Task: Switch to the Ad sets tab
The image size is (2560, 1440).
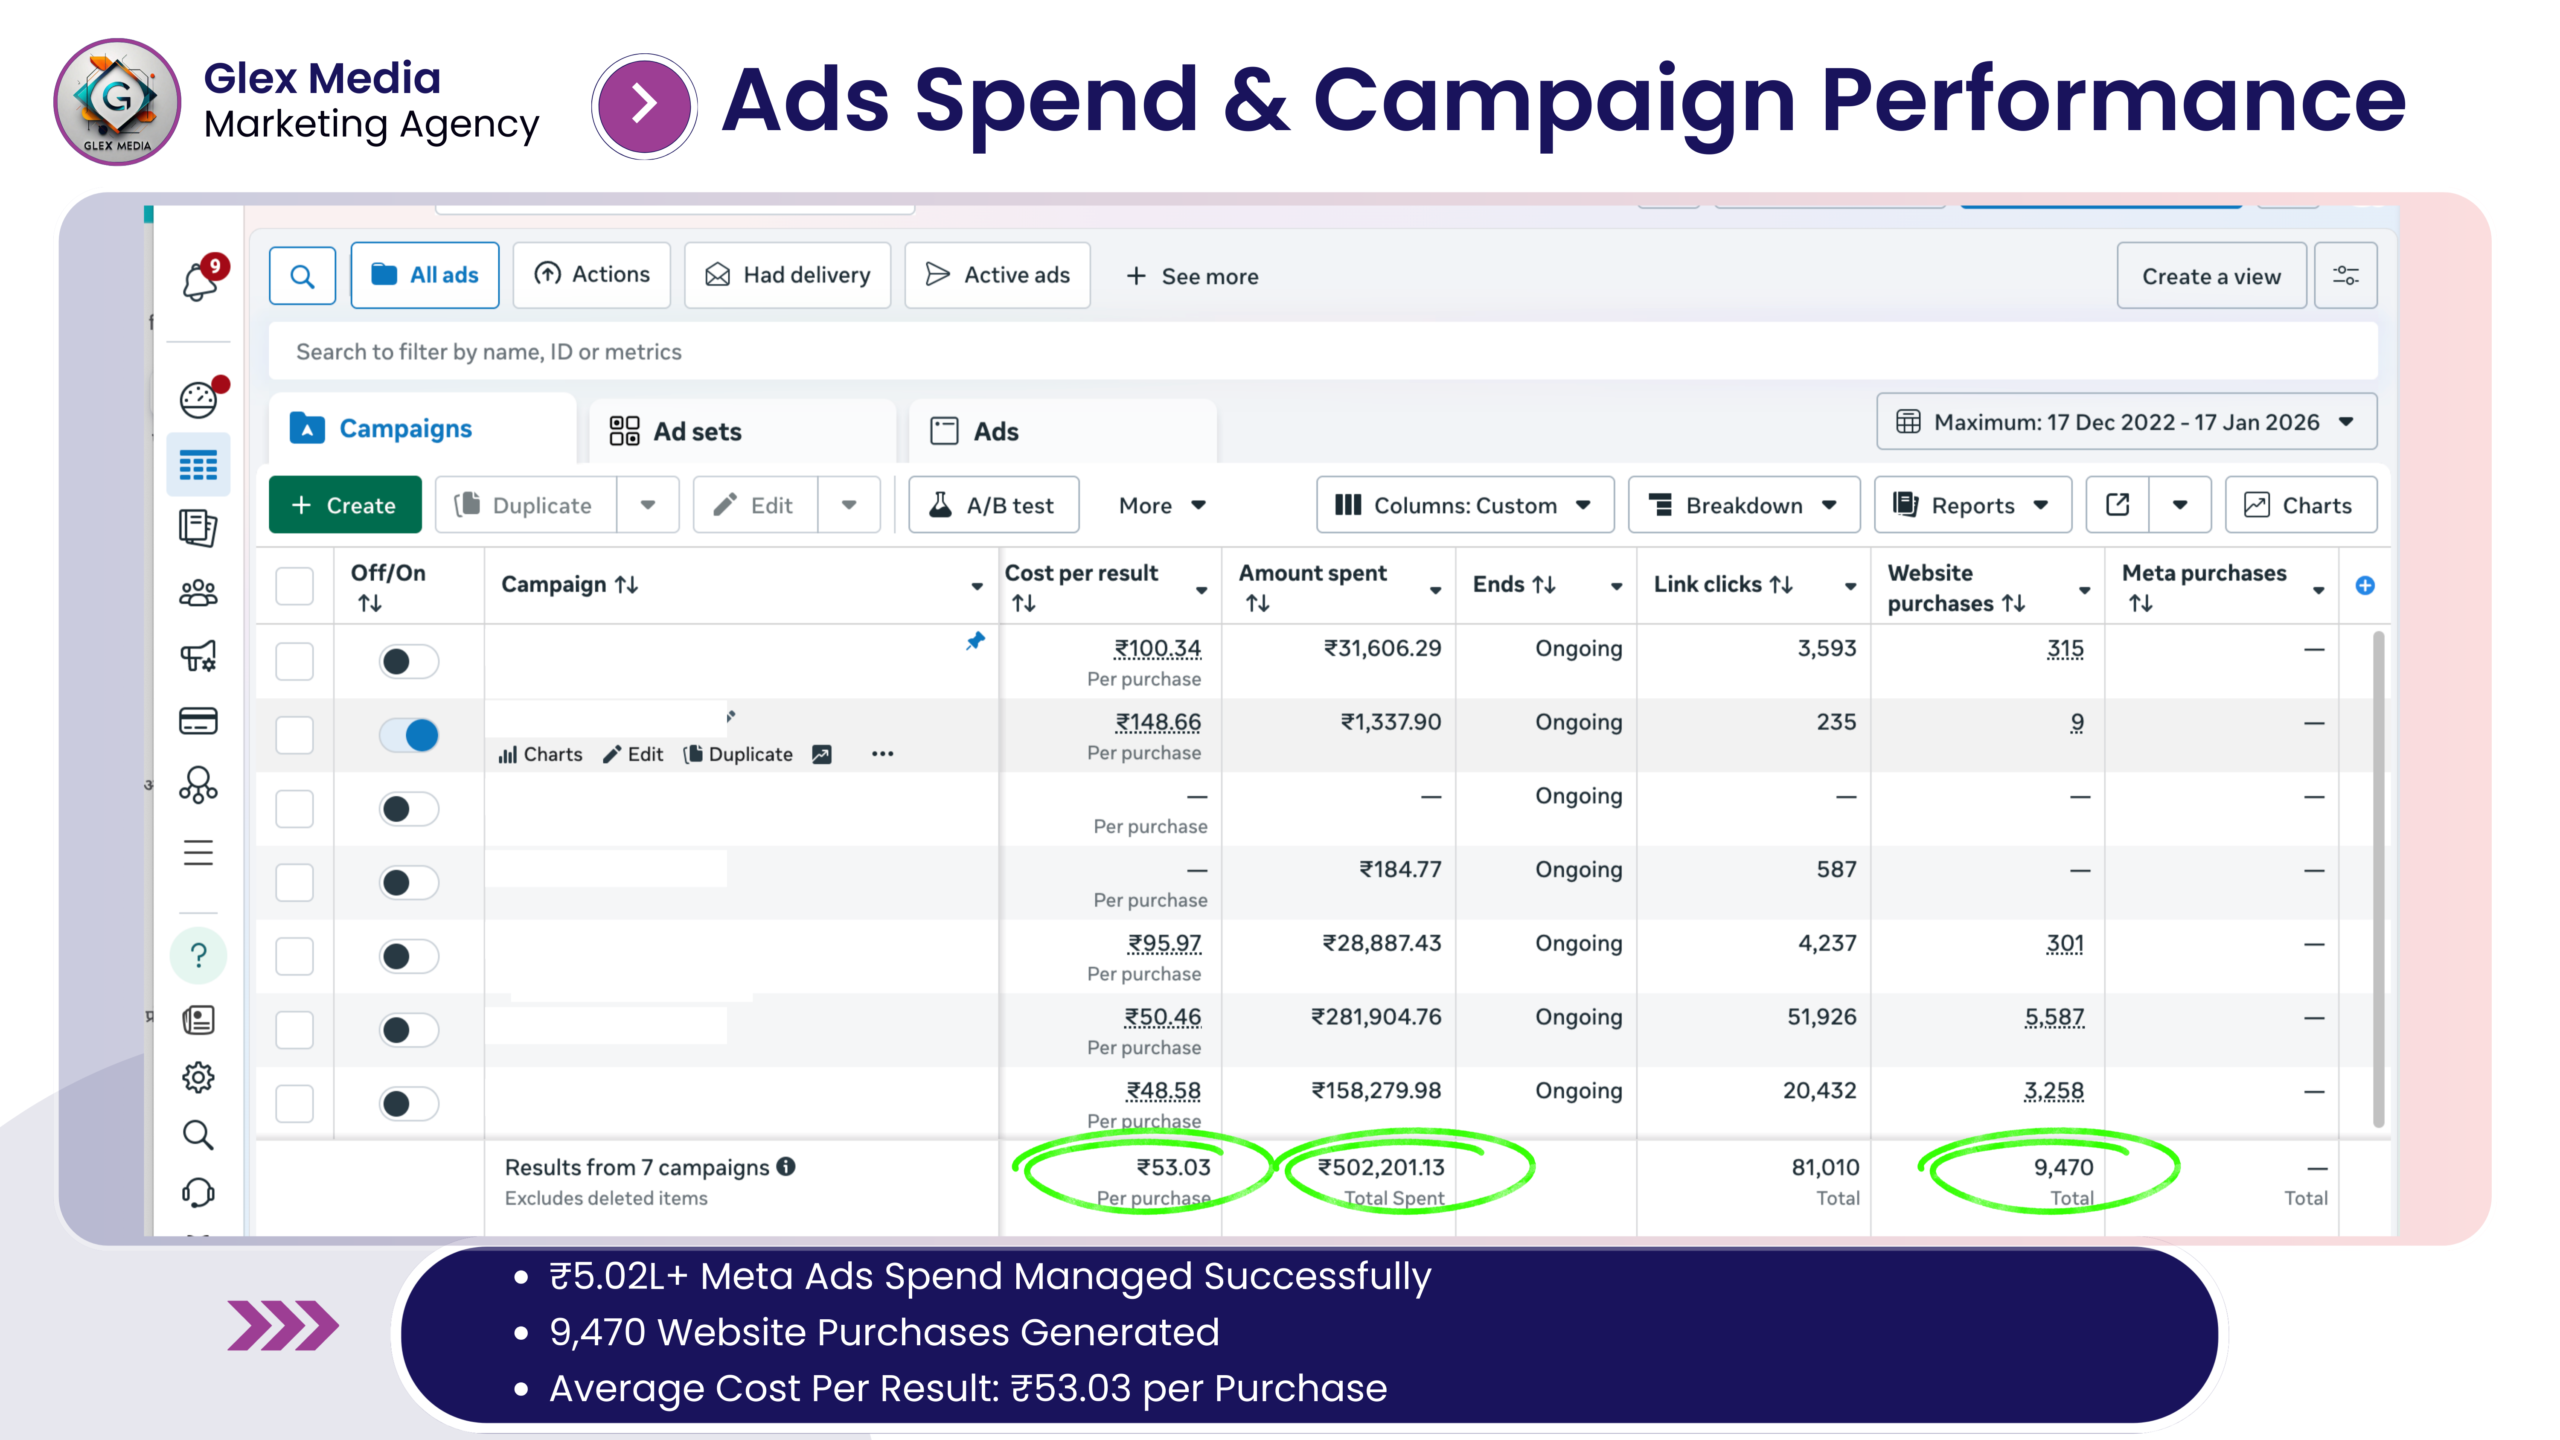Action: point(697,431)
